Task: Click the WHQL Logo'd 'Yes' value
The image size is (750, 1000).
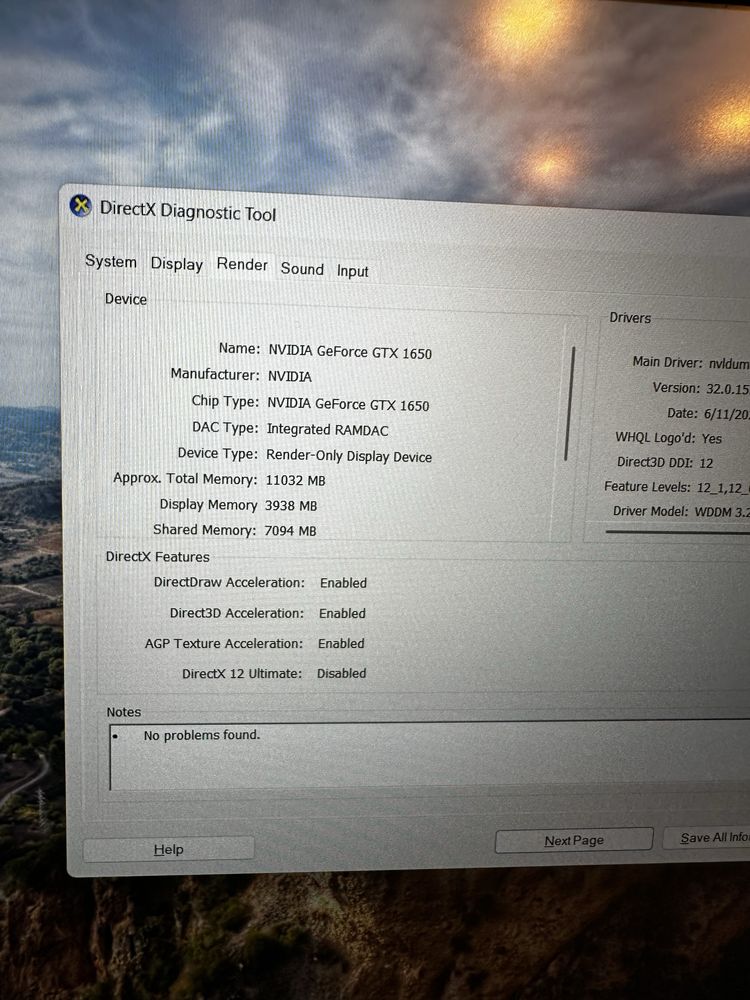Action: click(x=712, y=439)
